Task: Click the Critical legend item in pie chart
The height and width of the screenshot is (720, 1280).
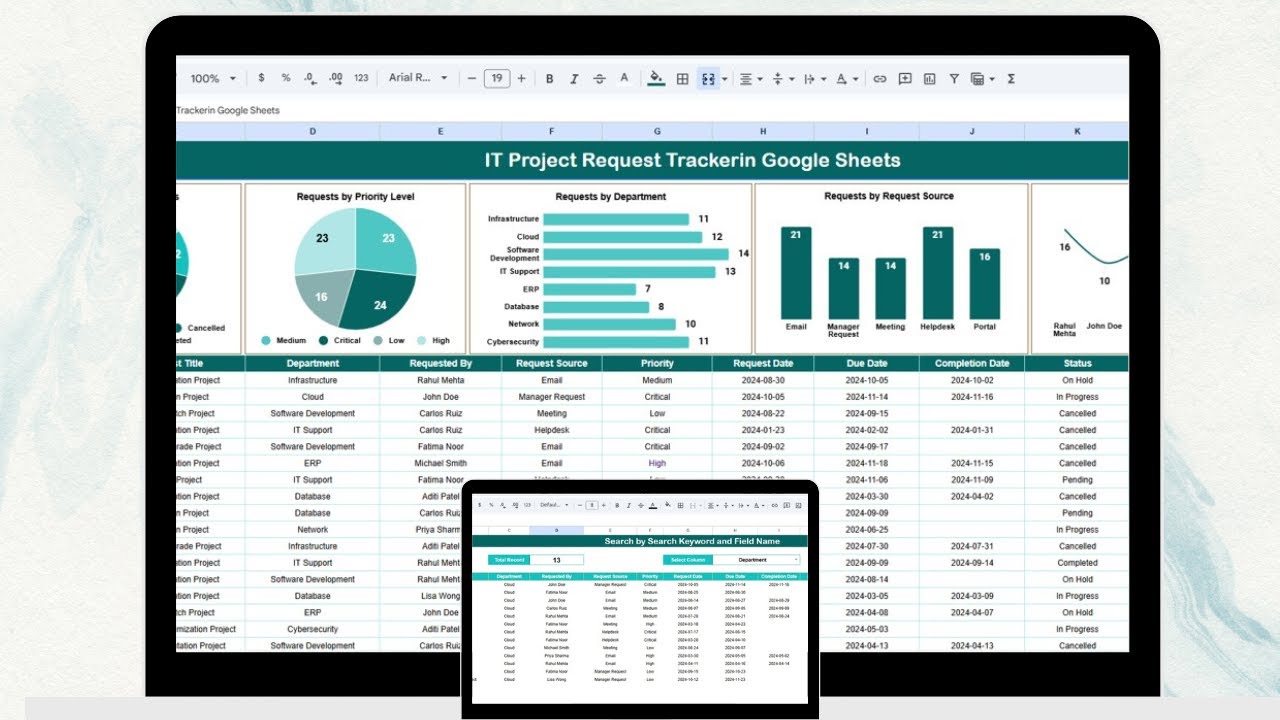Action: 342,340
